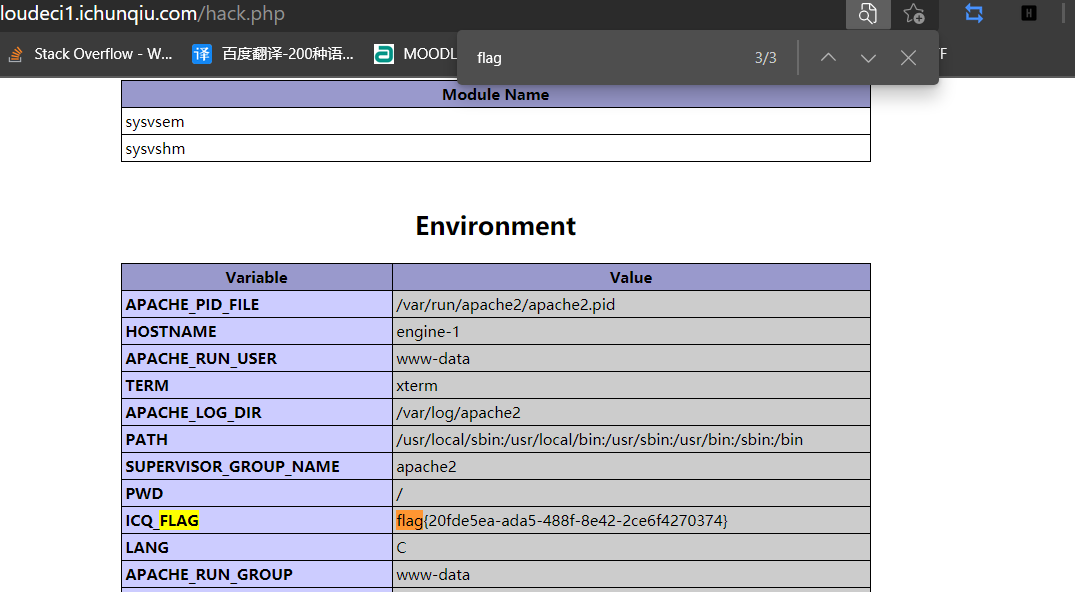Image resolution: width=1075 pixels, height=592 pixels.
Task: Click the PATH variable cell
Action: [256, 439]
